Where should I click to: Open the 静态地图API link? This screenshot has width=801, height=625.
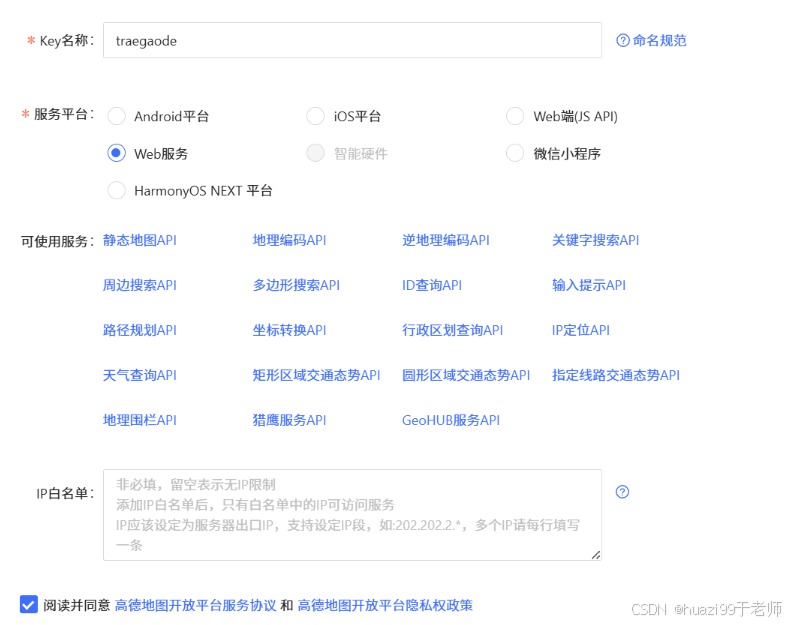tap(139, 240)
